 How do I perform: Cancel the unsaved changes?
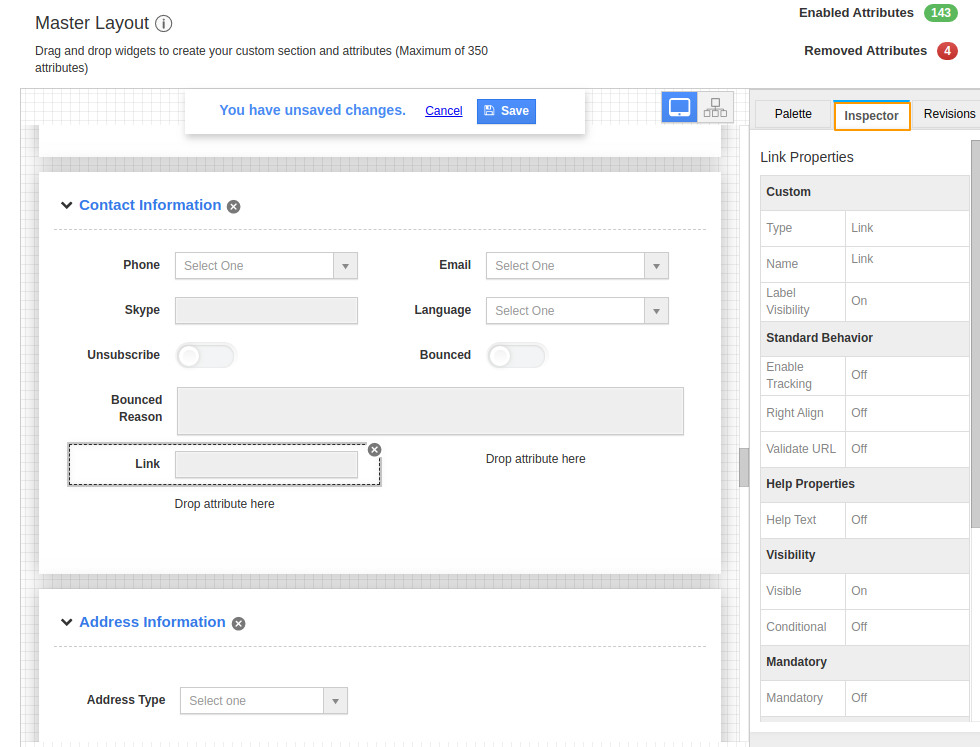coord(443,111)
